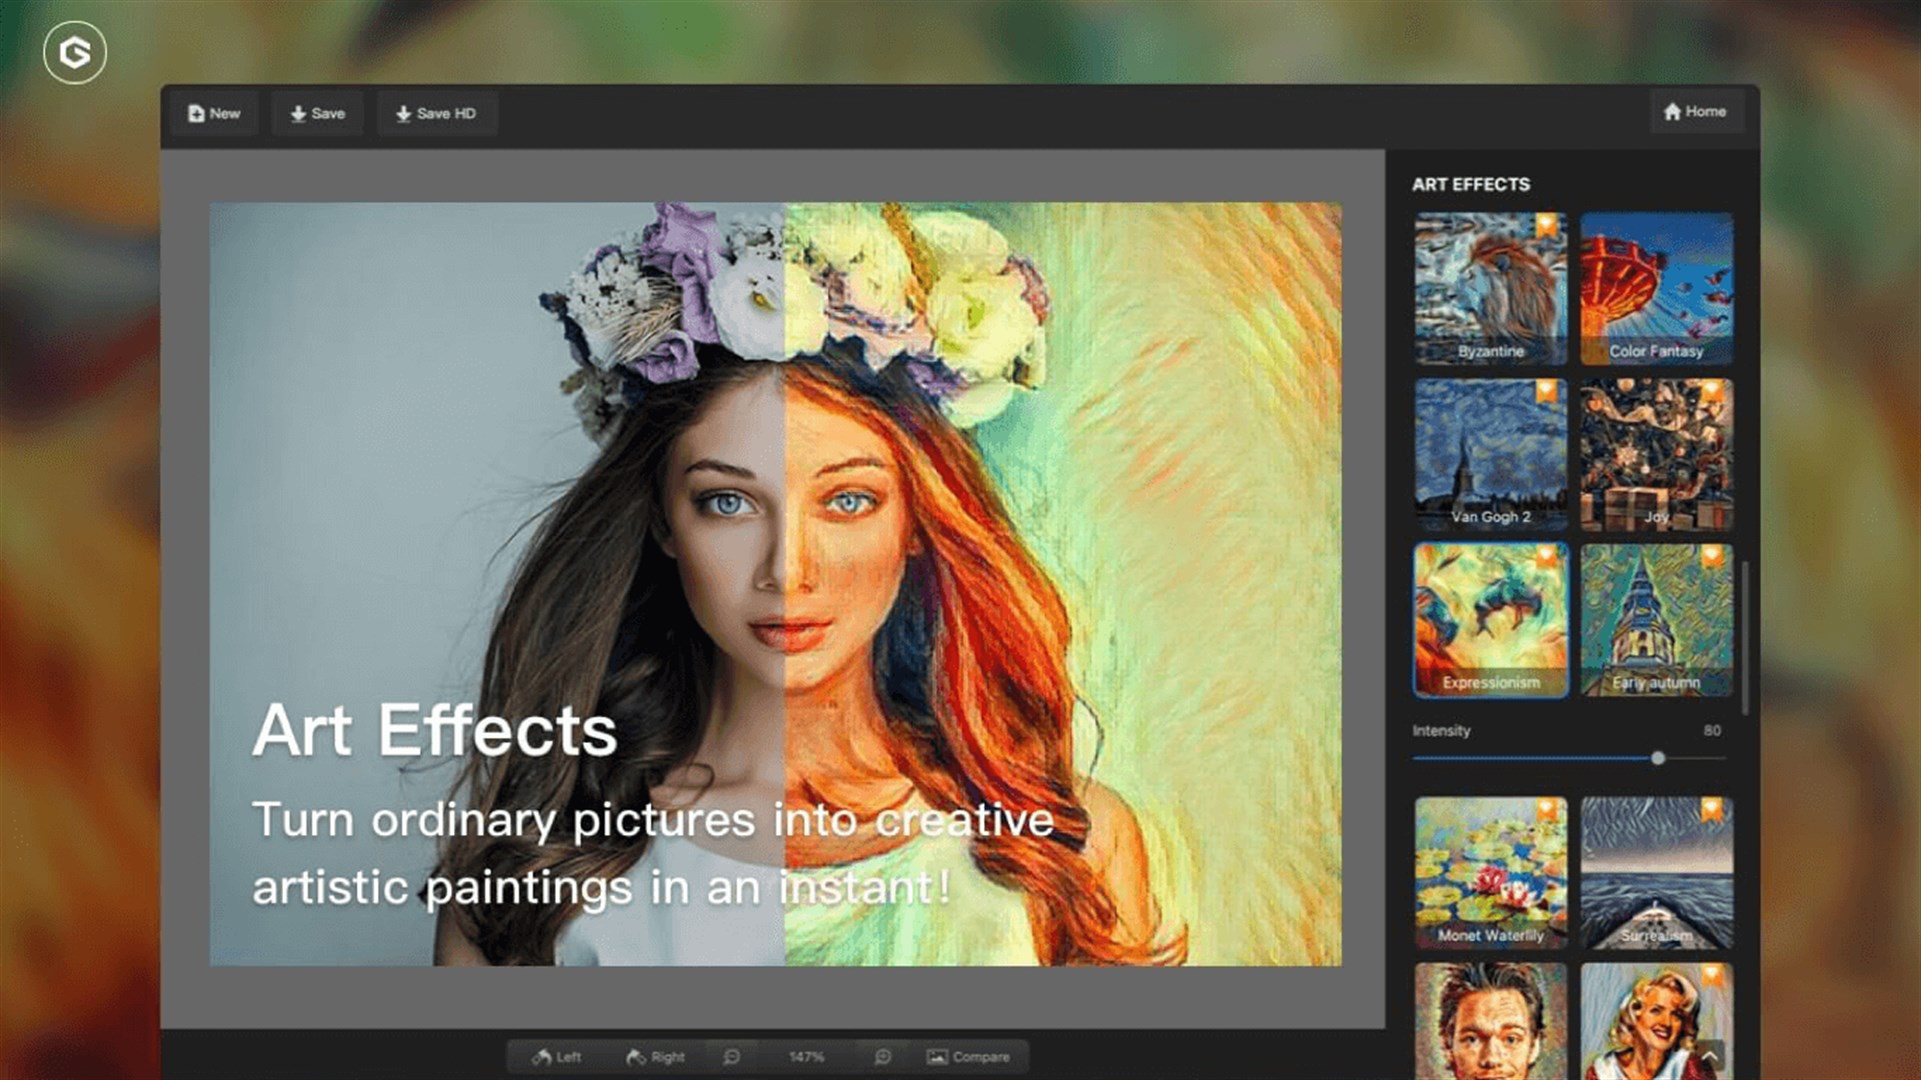
Task: Click the 147% zoom level indicator
Action: pos(806,1056)
